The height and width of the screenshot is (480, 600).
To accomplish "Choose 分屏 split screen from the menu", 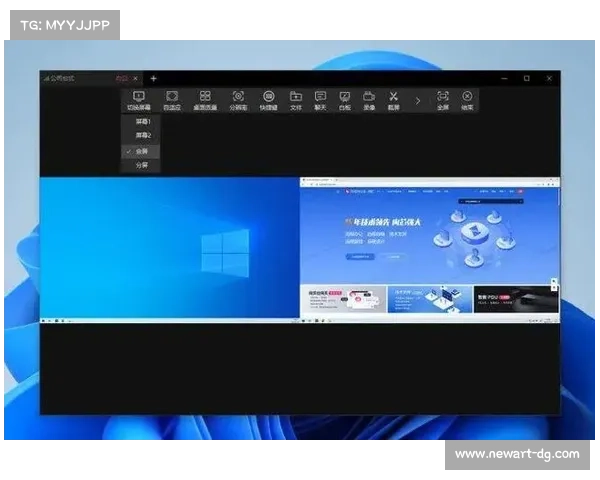I will click(140, 165).
